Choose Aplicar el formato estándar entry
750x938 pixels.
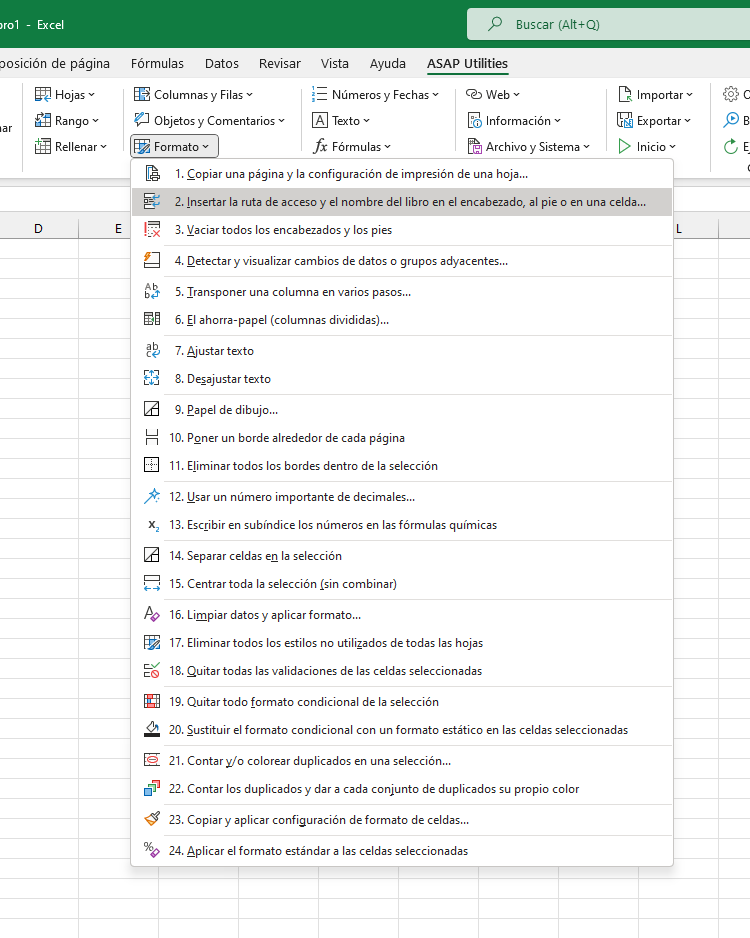pyautogui.click(x=402, y=850)
